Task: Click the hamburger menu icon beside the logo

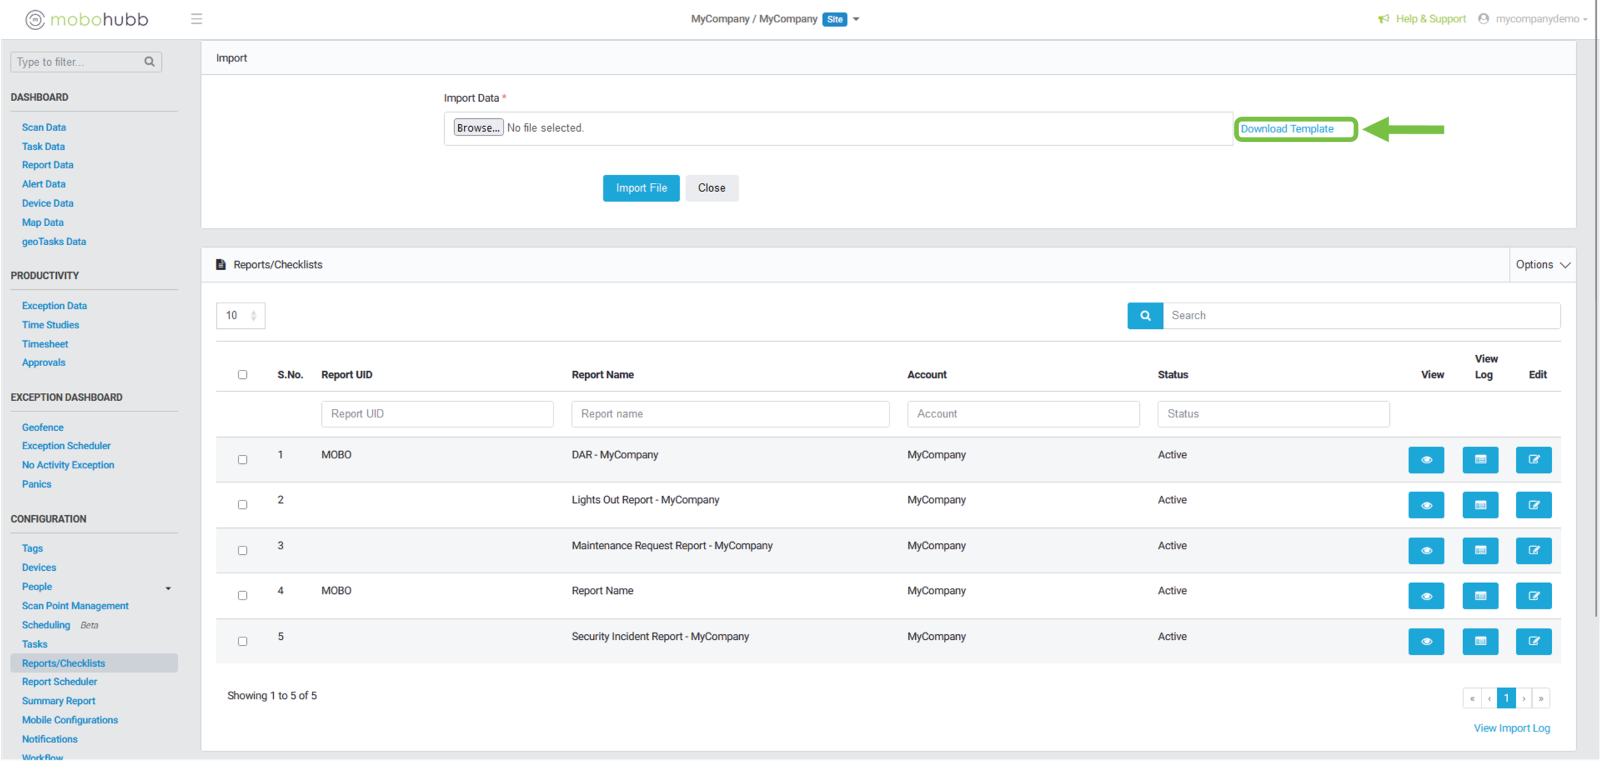Action: tap(196, 19)
